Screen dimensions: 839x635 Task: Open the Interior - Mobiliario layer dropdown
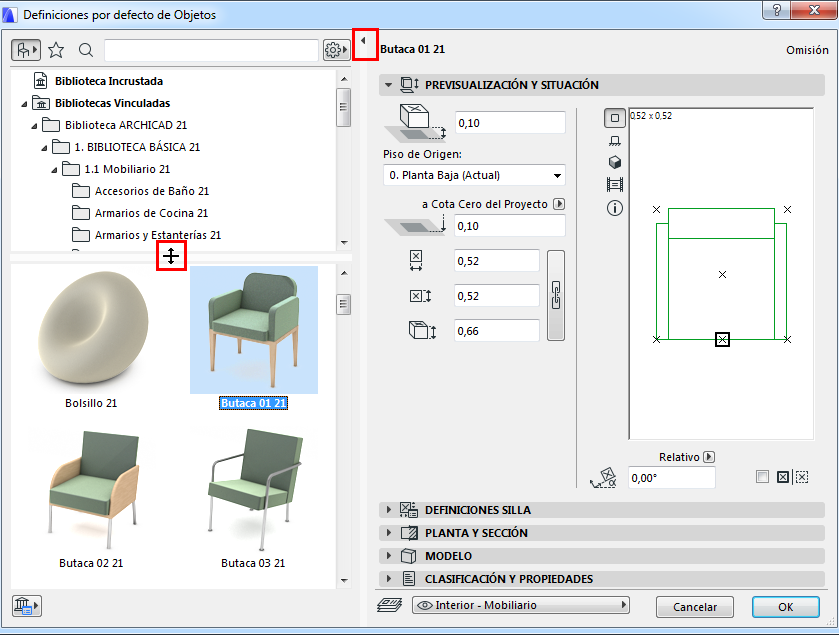[x=521, y=605]
